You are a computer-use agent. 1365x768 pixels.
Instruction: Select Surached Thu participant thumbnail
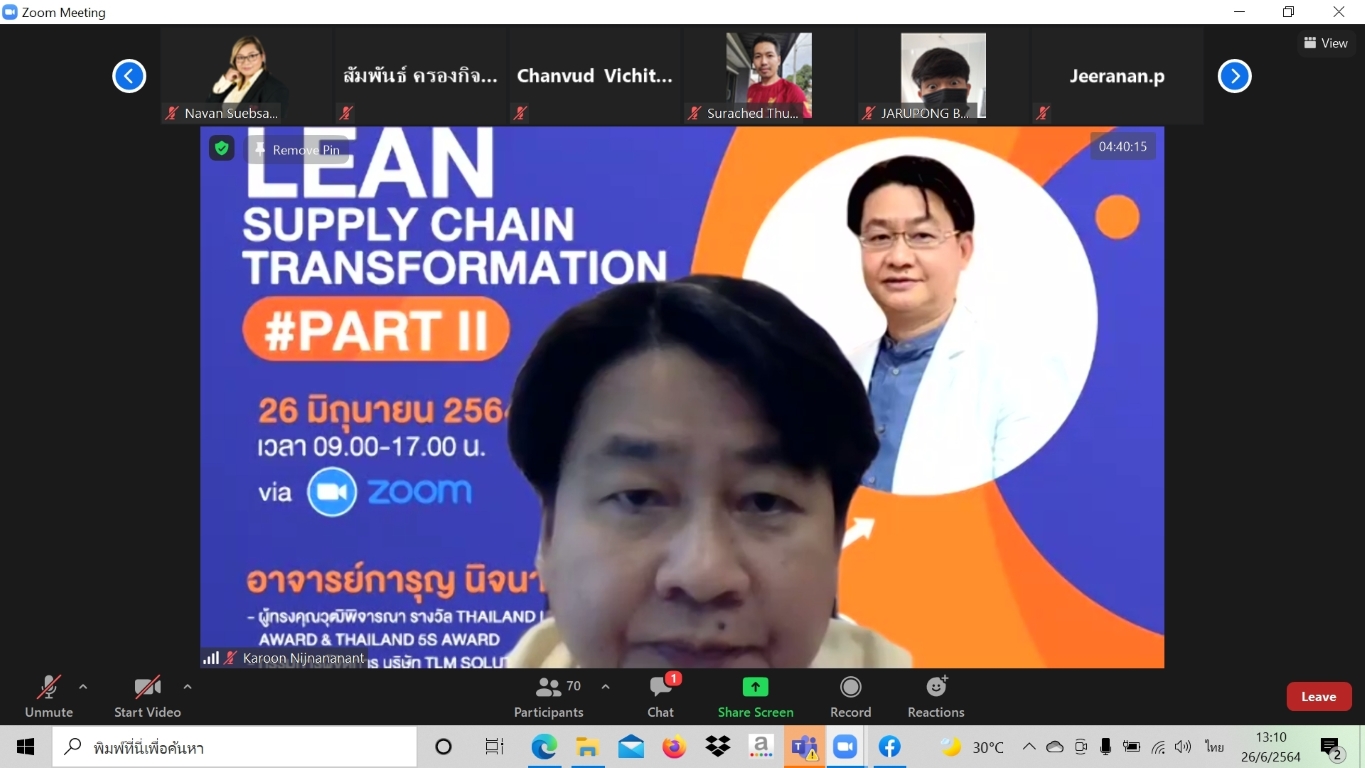[x=769, y=76]
